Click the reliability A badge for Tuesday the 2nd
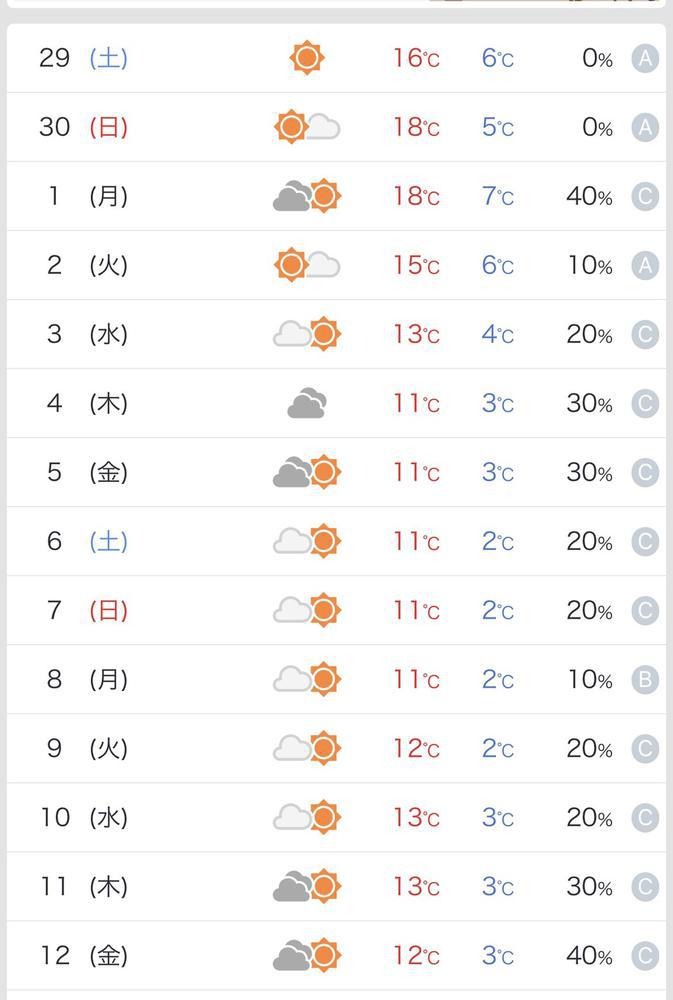 [x=645, y=265]
